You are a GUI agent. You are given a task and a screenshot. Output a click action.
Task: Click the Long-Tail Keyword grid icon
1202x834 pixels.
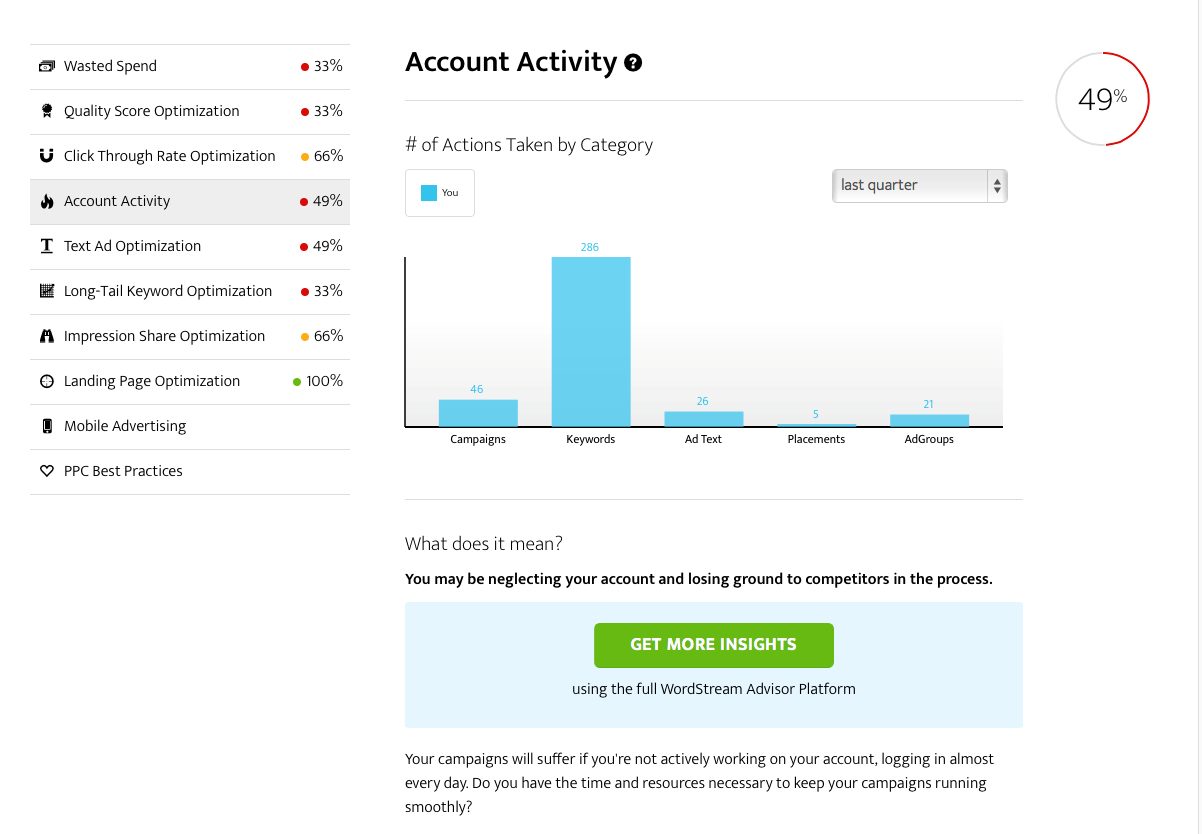(46, 291)
